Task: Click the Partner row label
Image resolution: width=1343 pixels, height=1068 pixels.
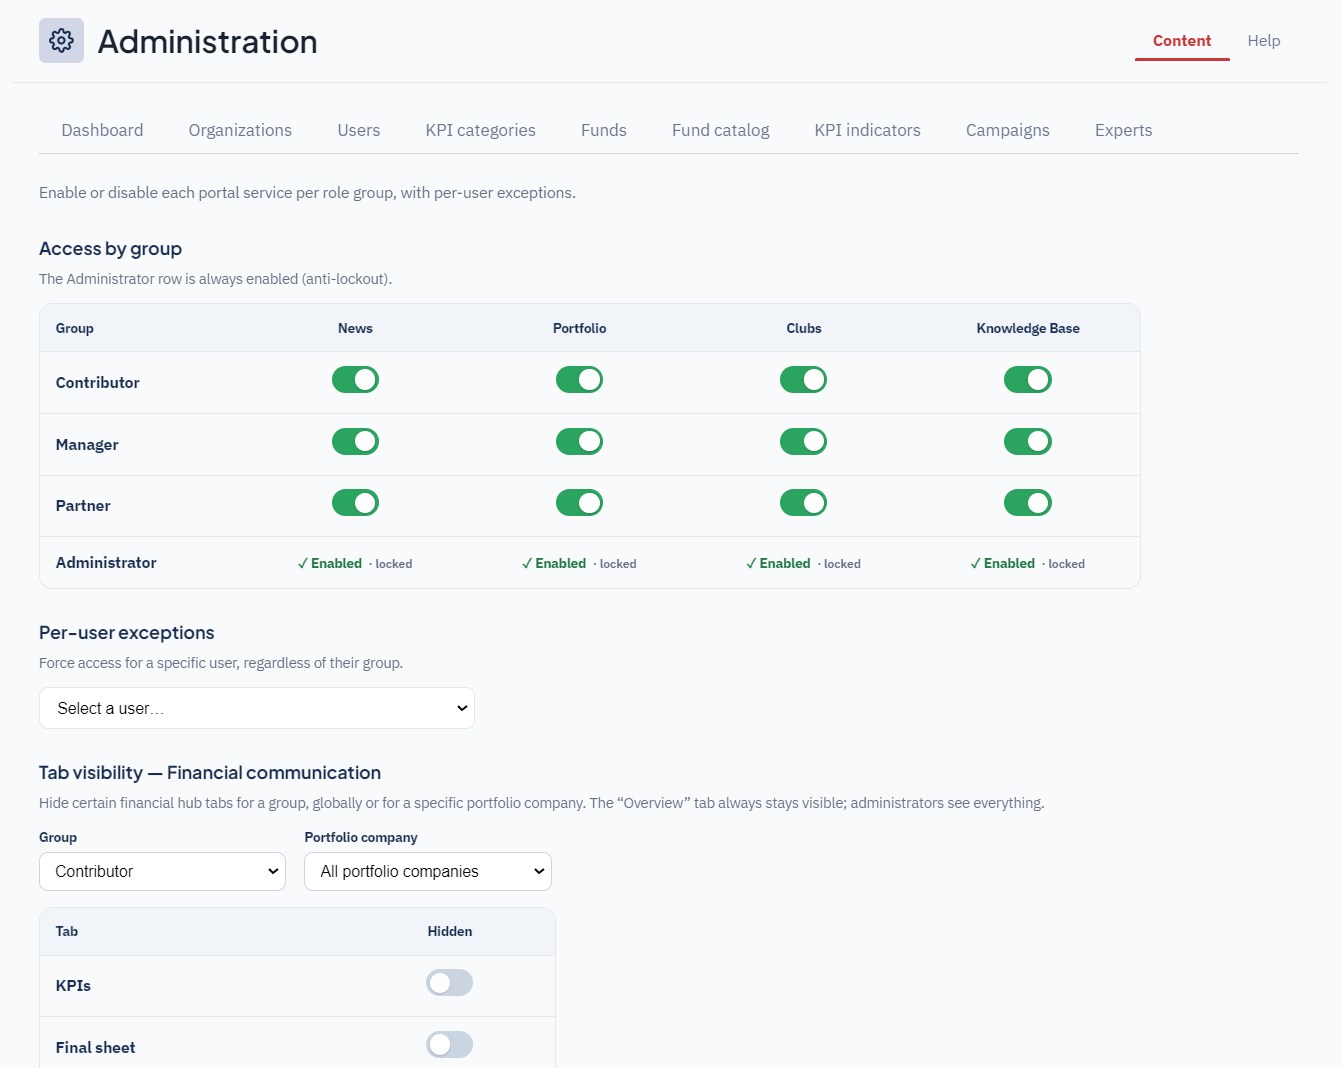Action: [83, 506]
